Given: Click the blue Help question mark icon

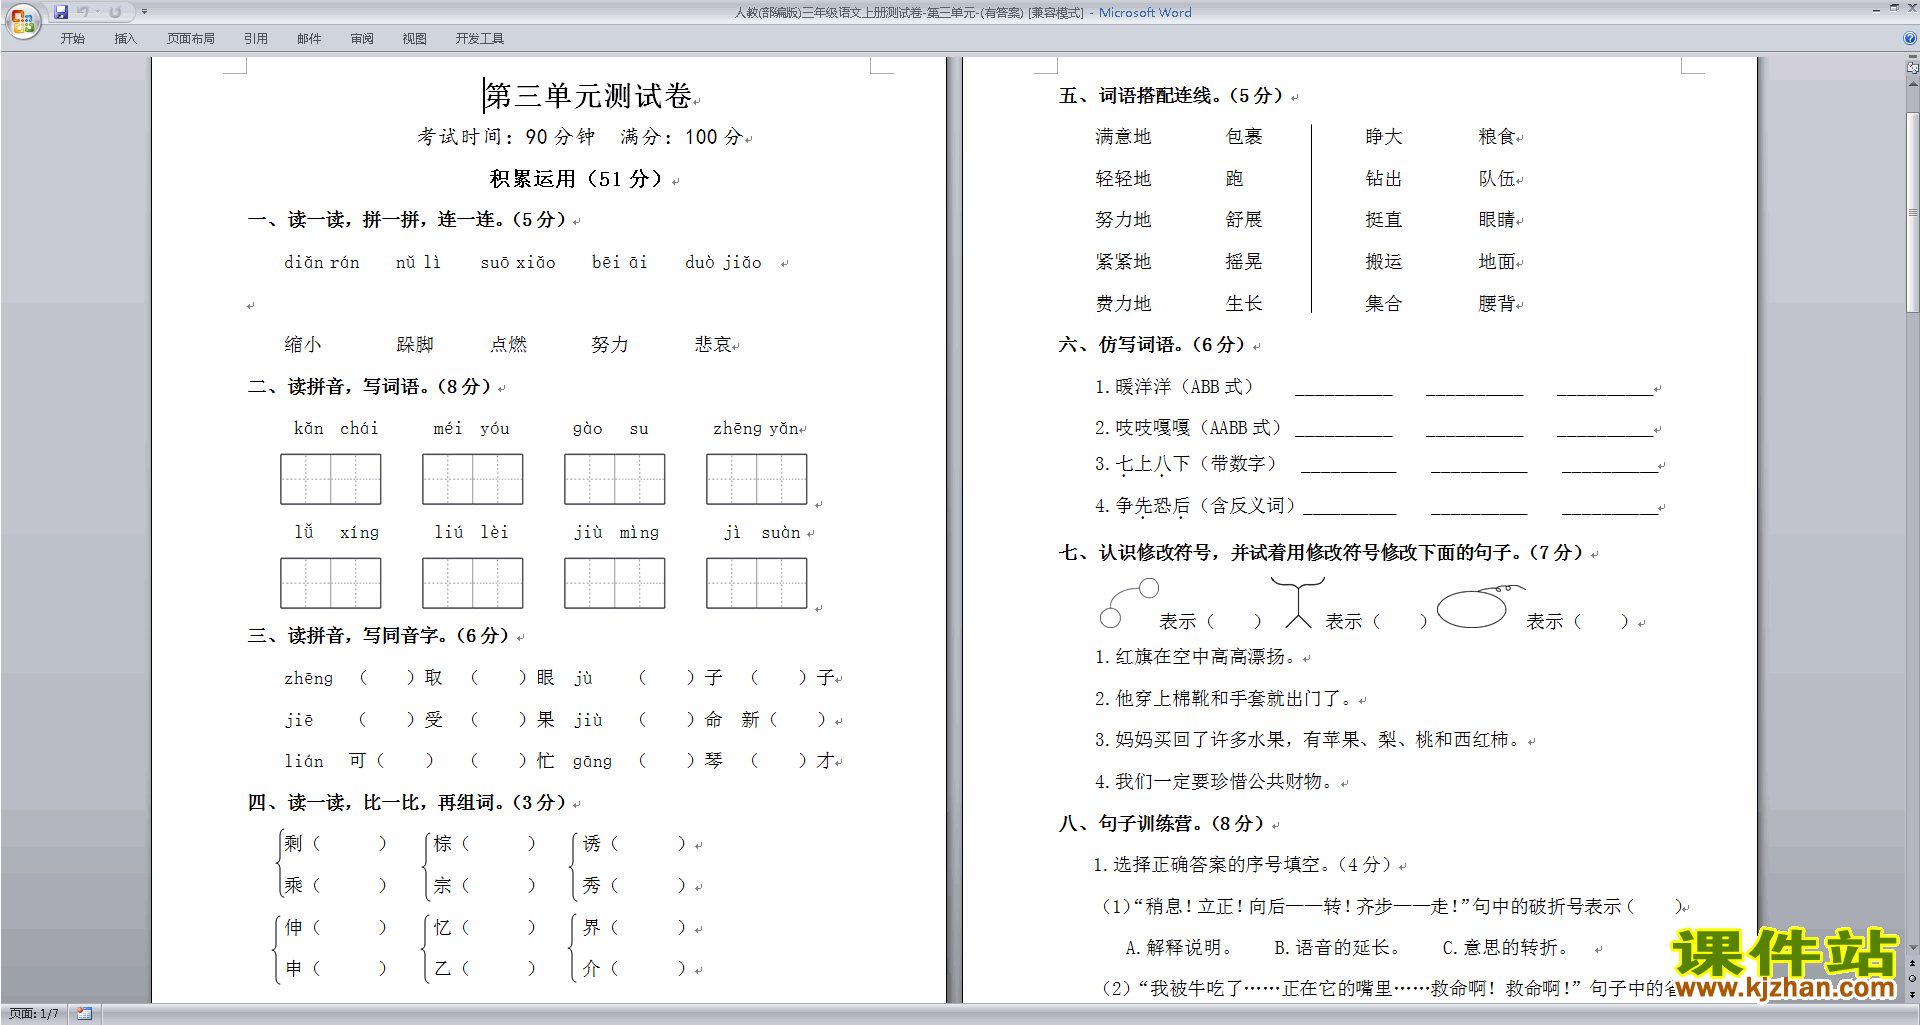Looking at the screenshot, I should [1910, 38].
